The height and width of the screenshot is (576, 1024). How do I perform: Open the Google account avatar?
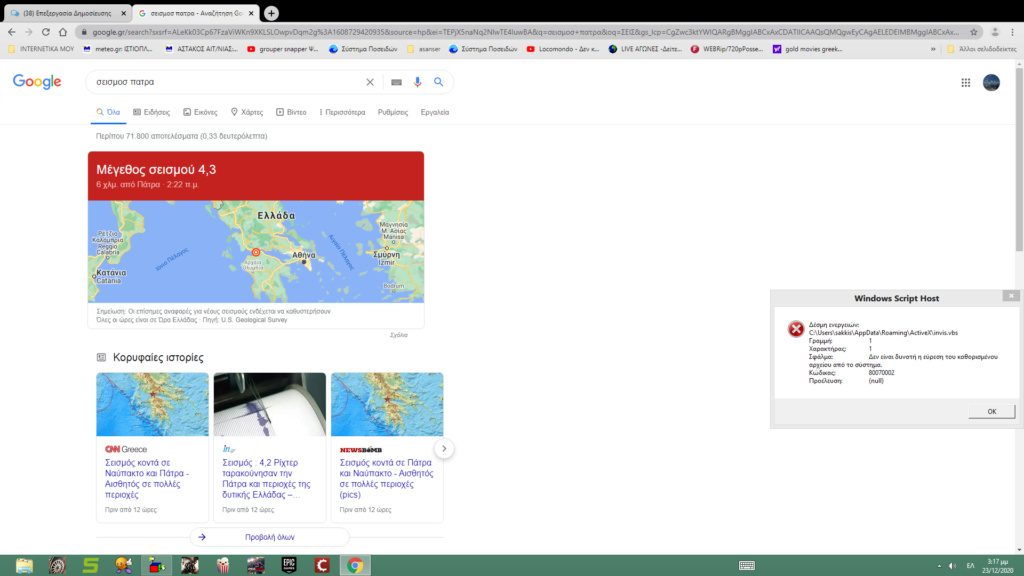pyautogui.click(x=991, y=82)
